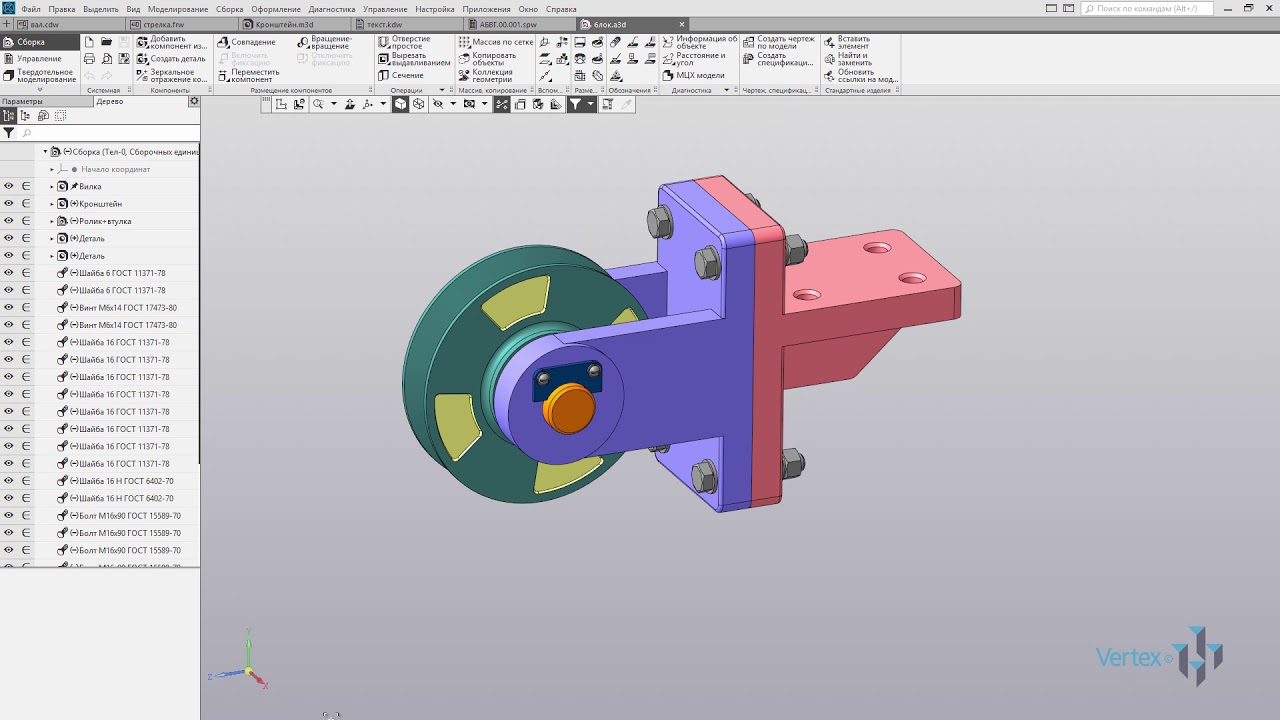Open Коллекция геометрии tool
The height and width of the screenshot is (720, 1280).
486,75
